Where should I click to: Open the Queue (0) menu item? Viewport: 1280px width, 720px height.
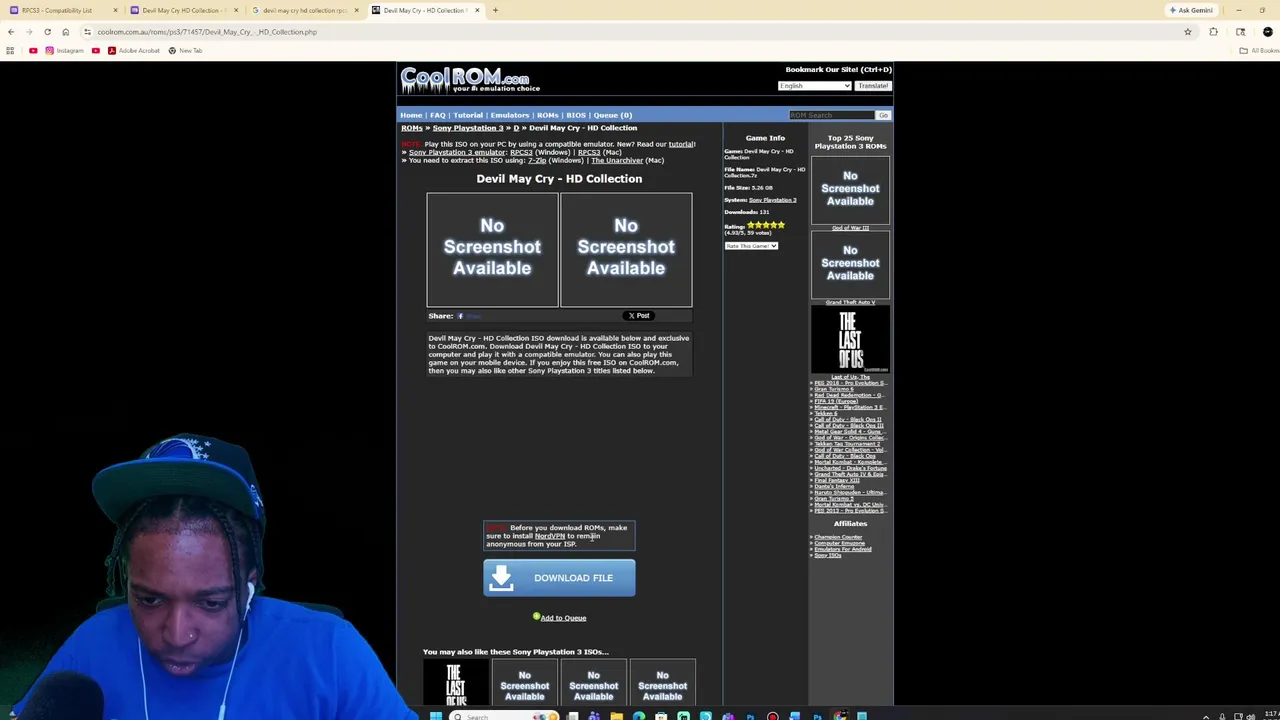pos(613,115)
